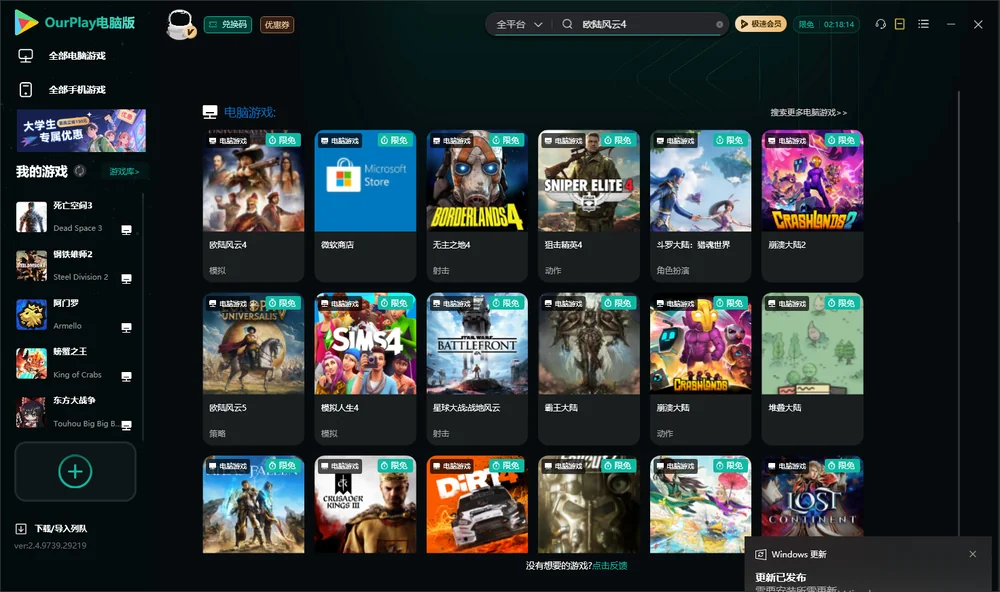1000x592 pixels.
Task: Add a new game with plus button
Action: pos(75,471)
